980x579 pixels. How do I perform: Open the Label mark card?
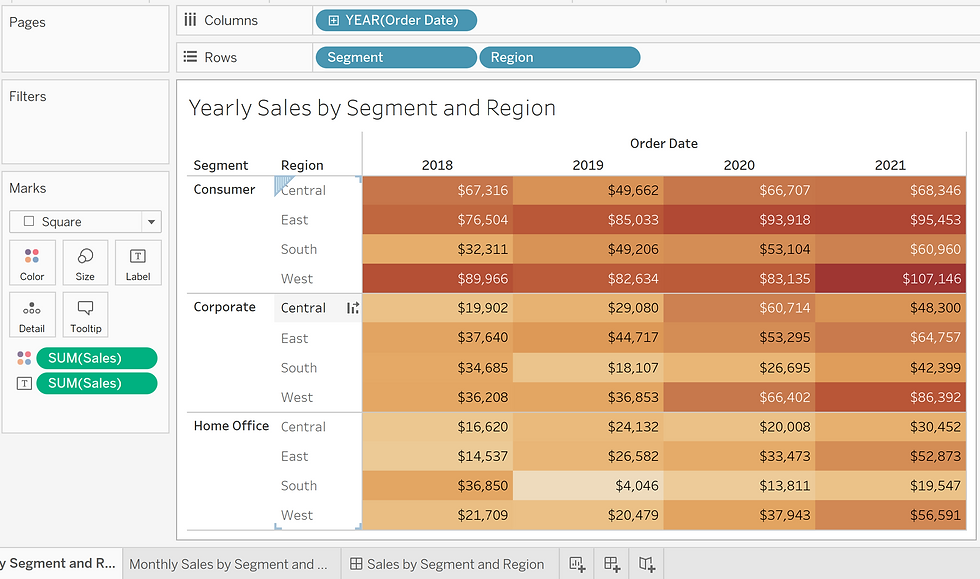[x=138, y=263]
